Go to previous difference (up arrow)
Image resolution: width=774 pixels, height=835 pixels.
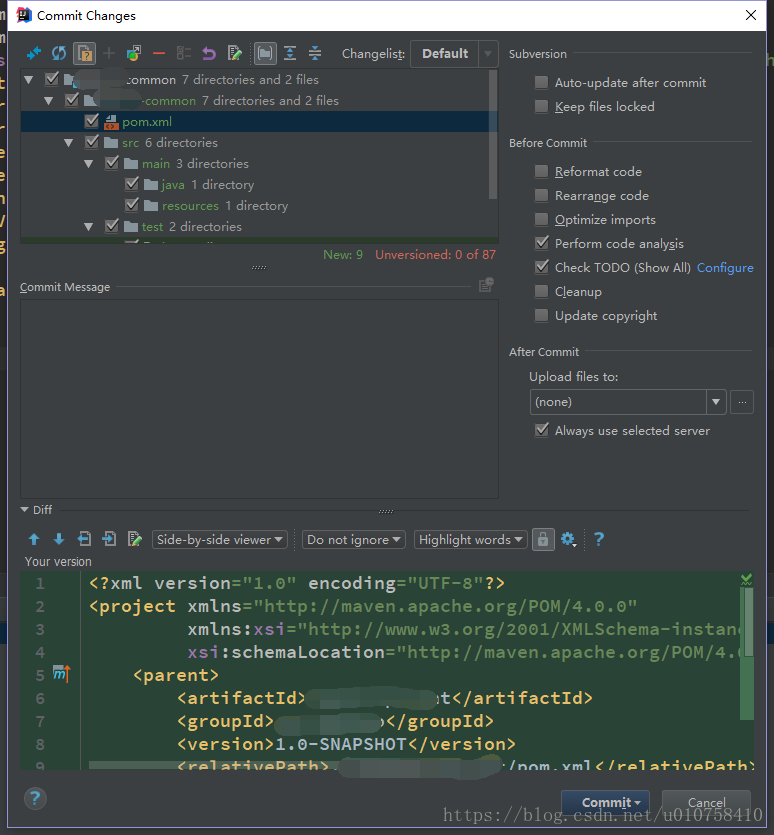34,539
